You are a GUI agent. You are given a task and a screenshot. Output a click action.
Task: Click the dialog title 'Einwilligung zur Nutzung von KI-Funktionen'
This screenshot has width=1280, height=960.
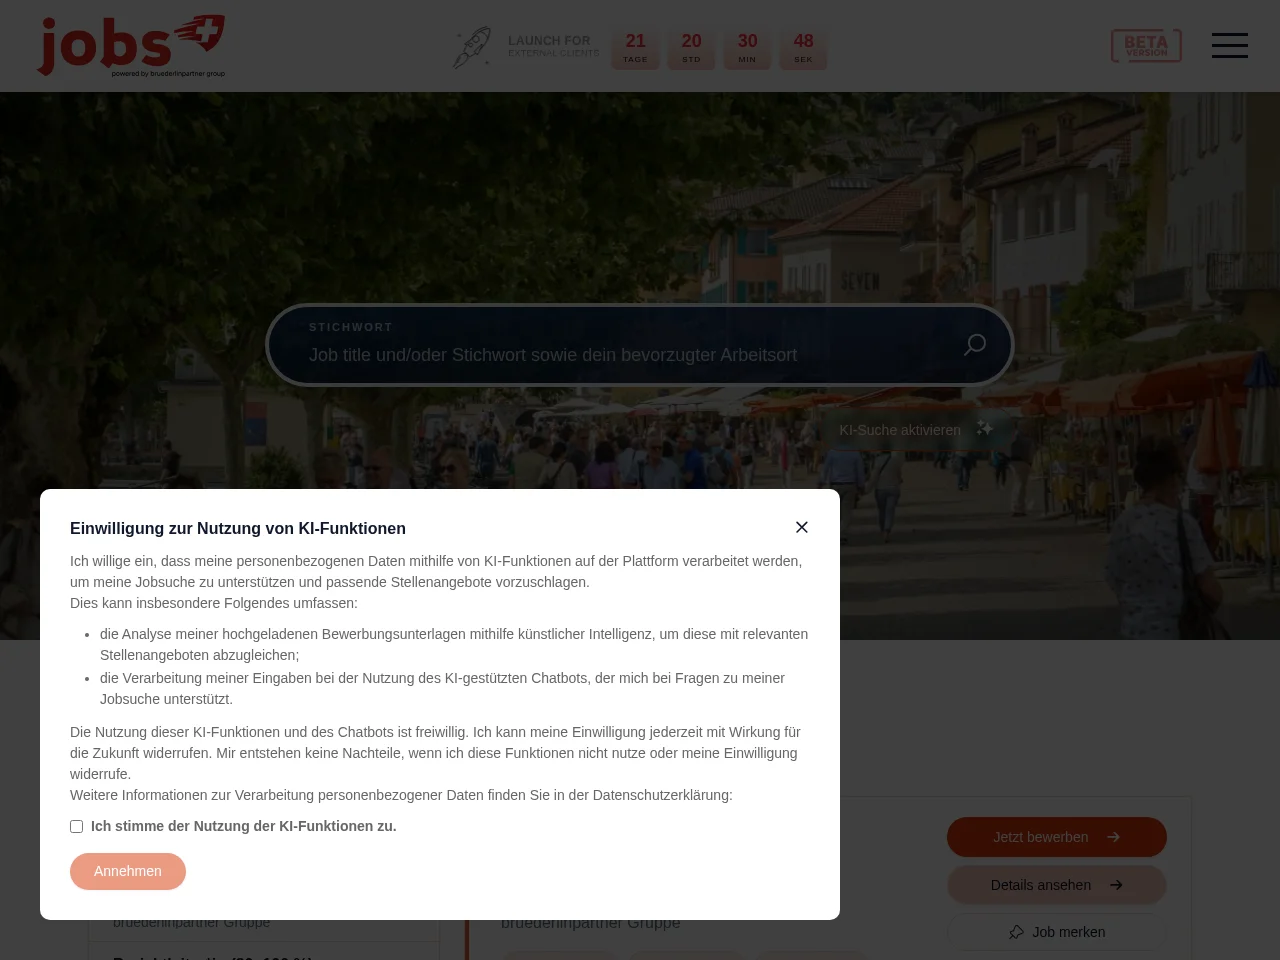click(x=238, y=528)
